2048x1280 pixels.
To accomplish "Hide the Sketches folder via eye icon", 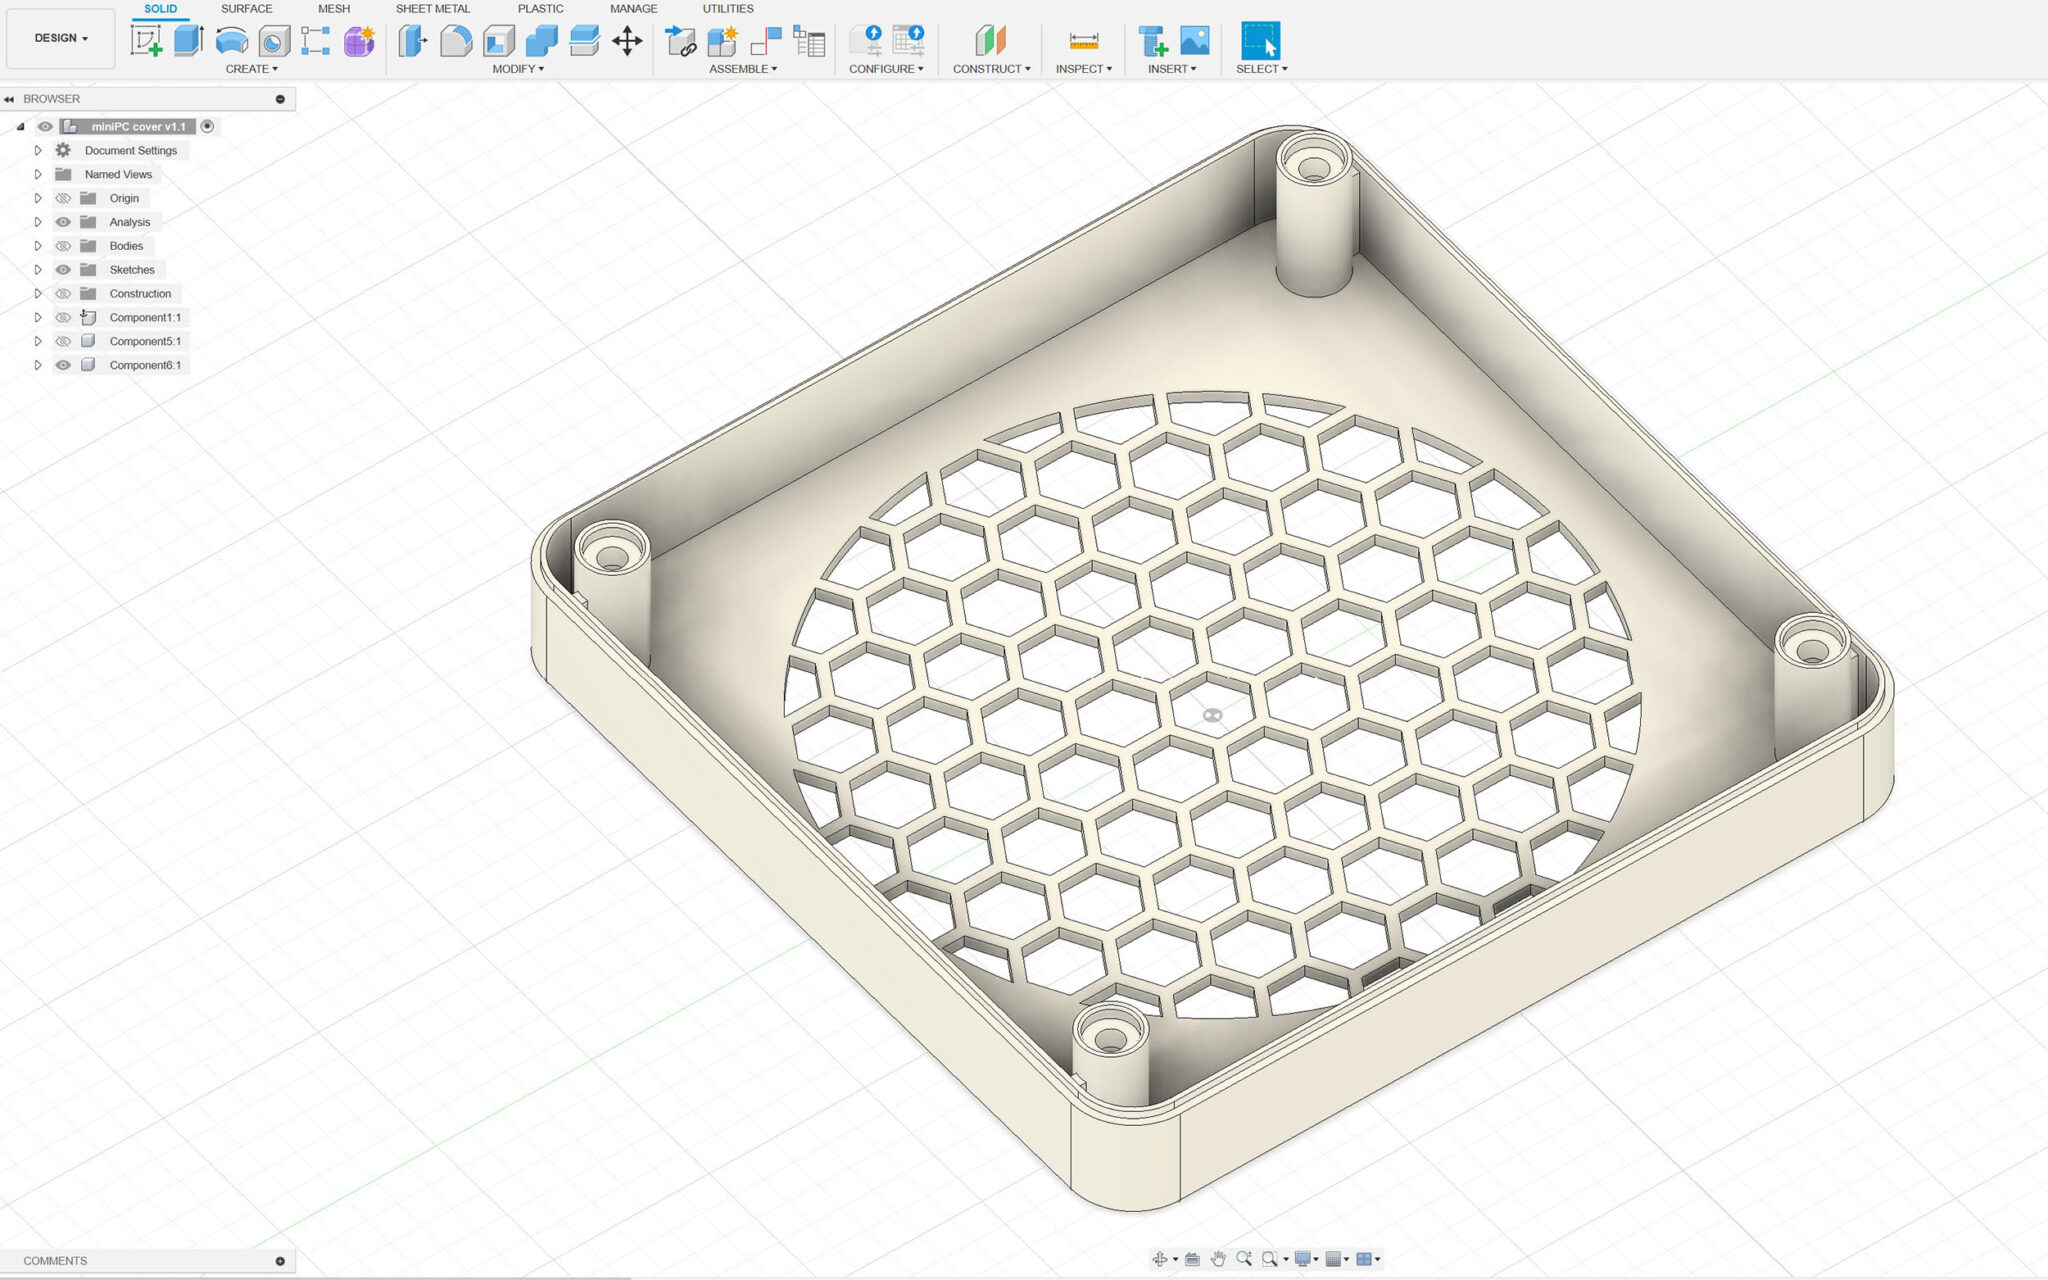I will coord(63,270).
